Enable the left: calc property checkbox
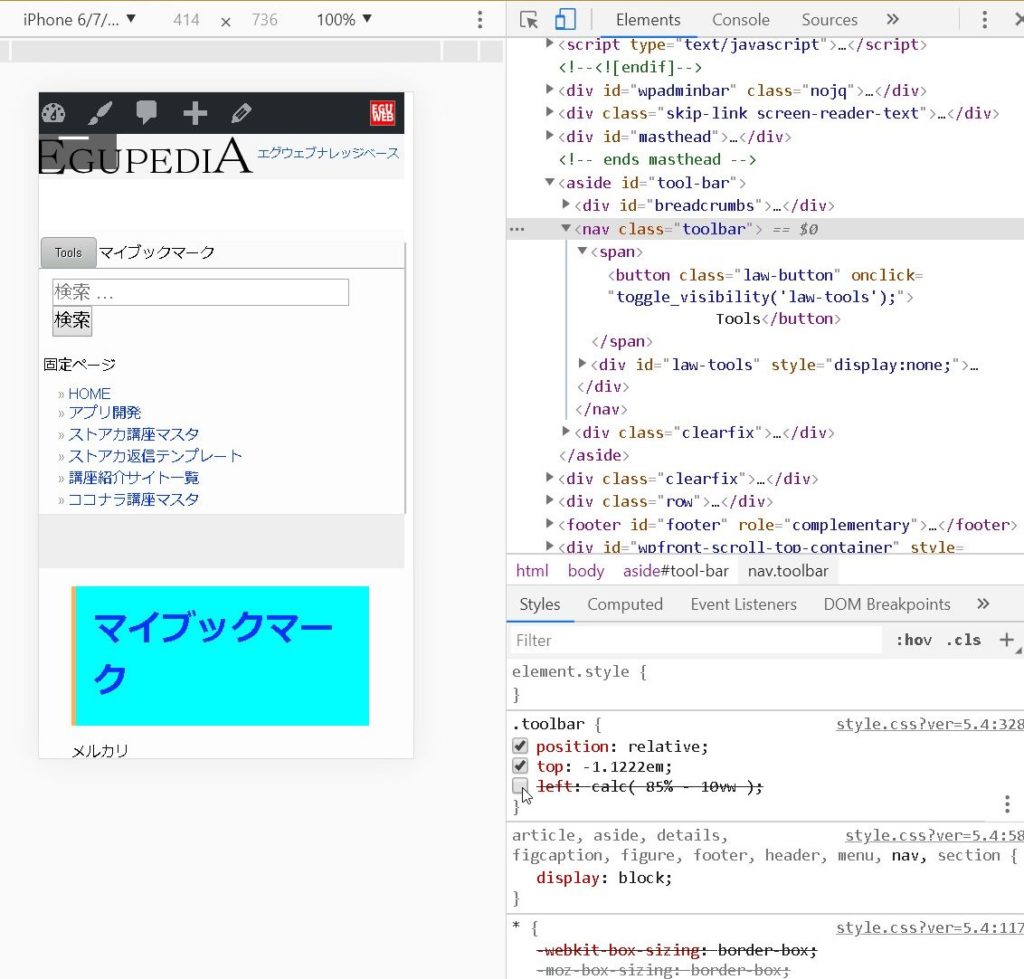The image size is (1024, 979). (x=520, y=786)
